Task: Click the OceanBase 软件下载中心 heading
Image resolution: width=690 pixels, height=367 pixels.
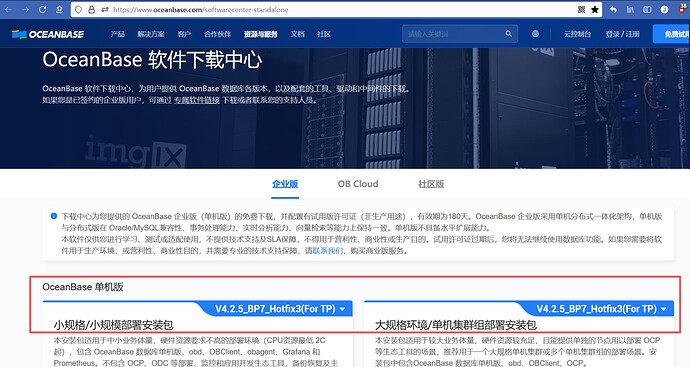Action: point(152,60)
